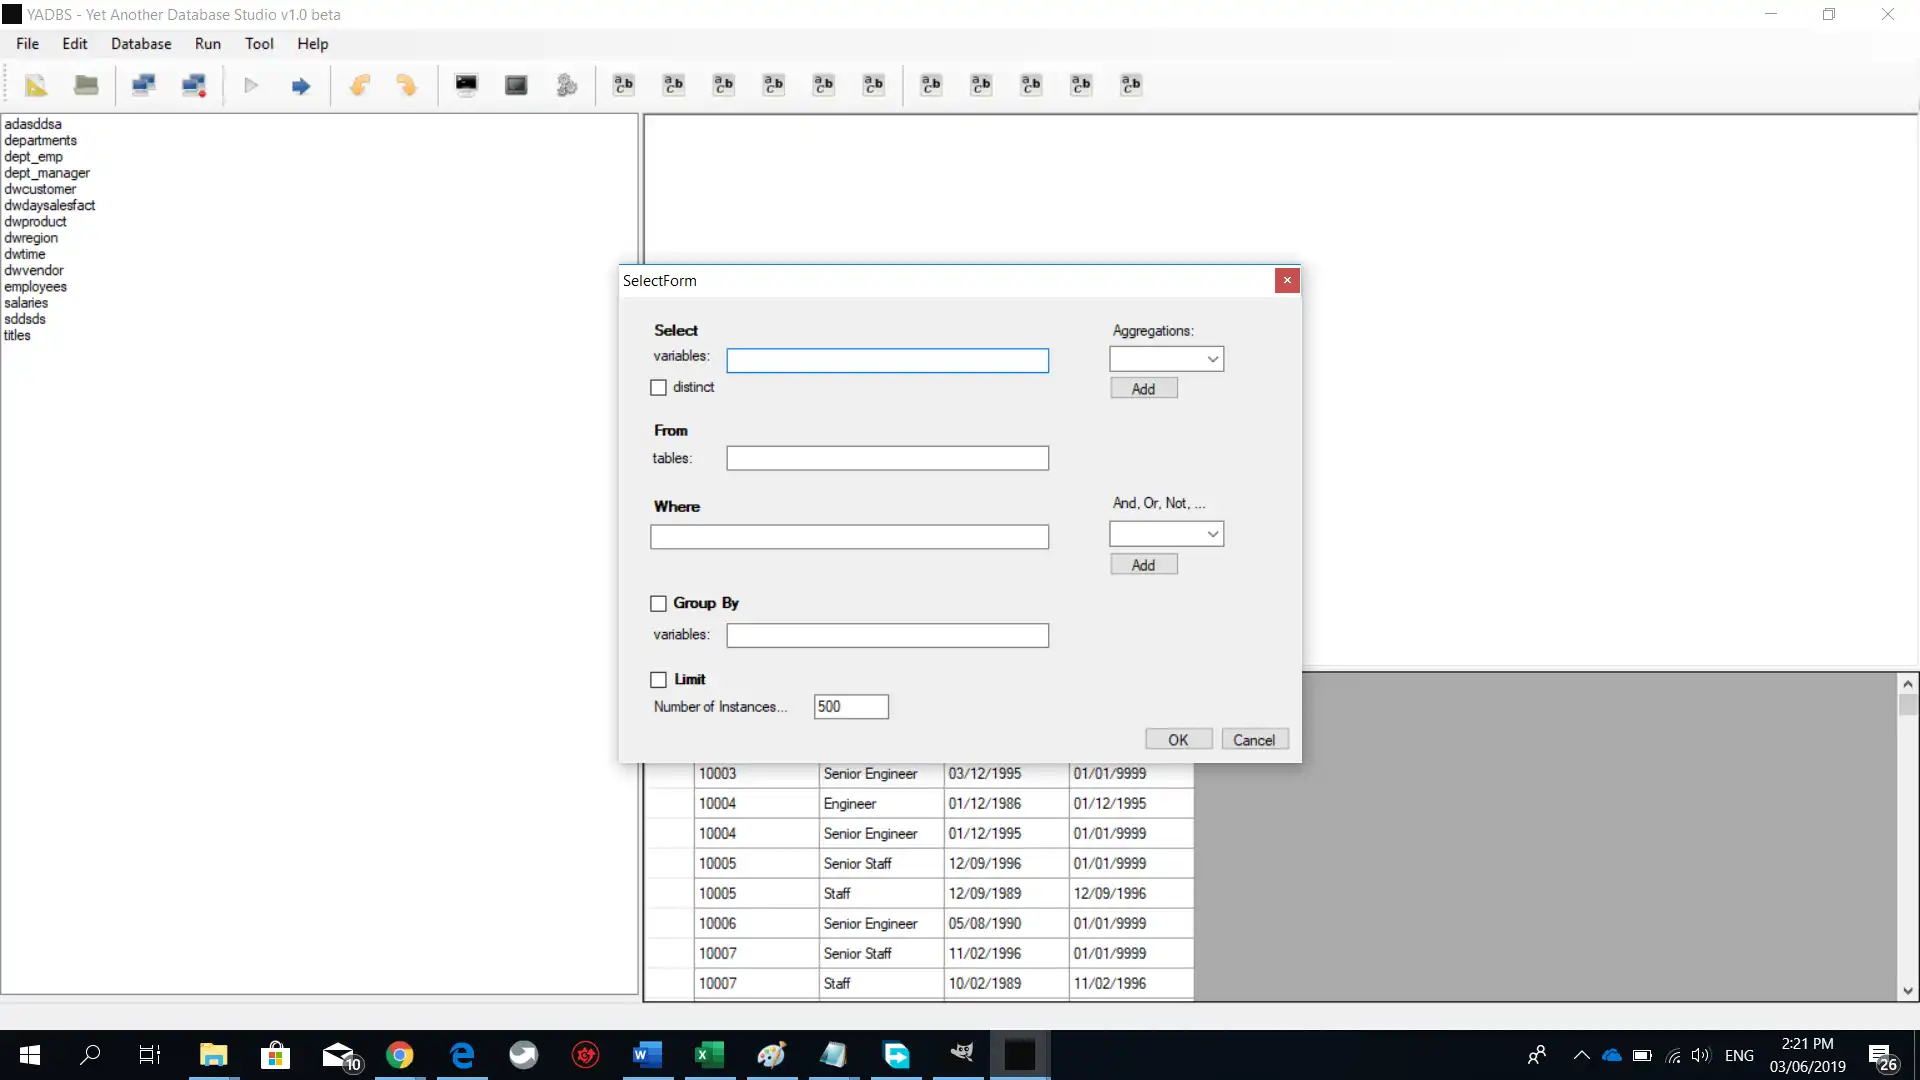Select the salaries table in list
Image resolution: width=1920 pixels, height=1080 pixels.
click(26, 303)
